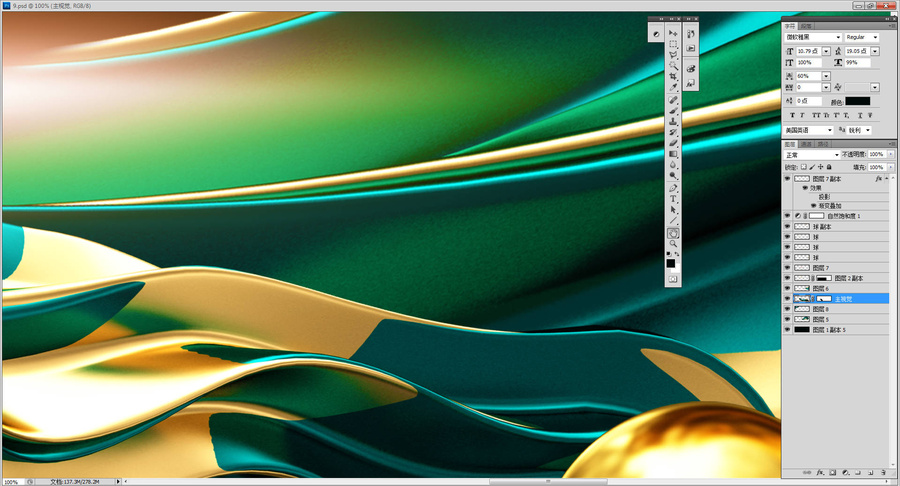Select the Move tool
Screen dimensions: 900x486
pos(673,33)
